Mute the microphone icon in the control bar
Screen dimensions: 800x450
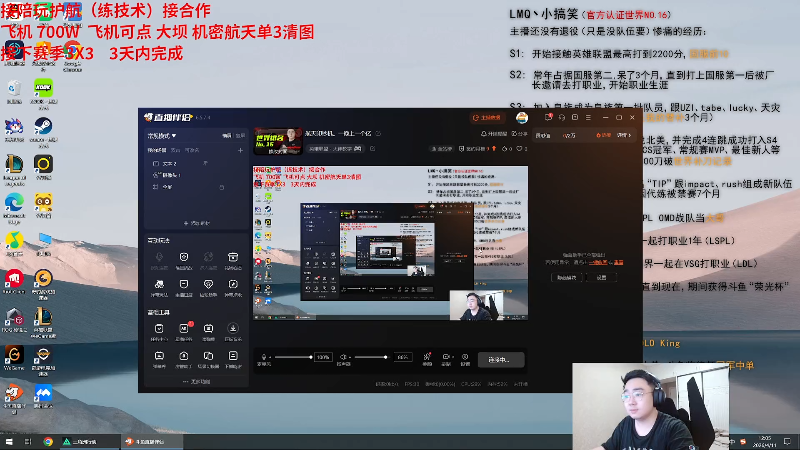click(x=263, y=357)
